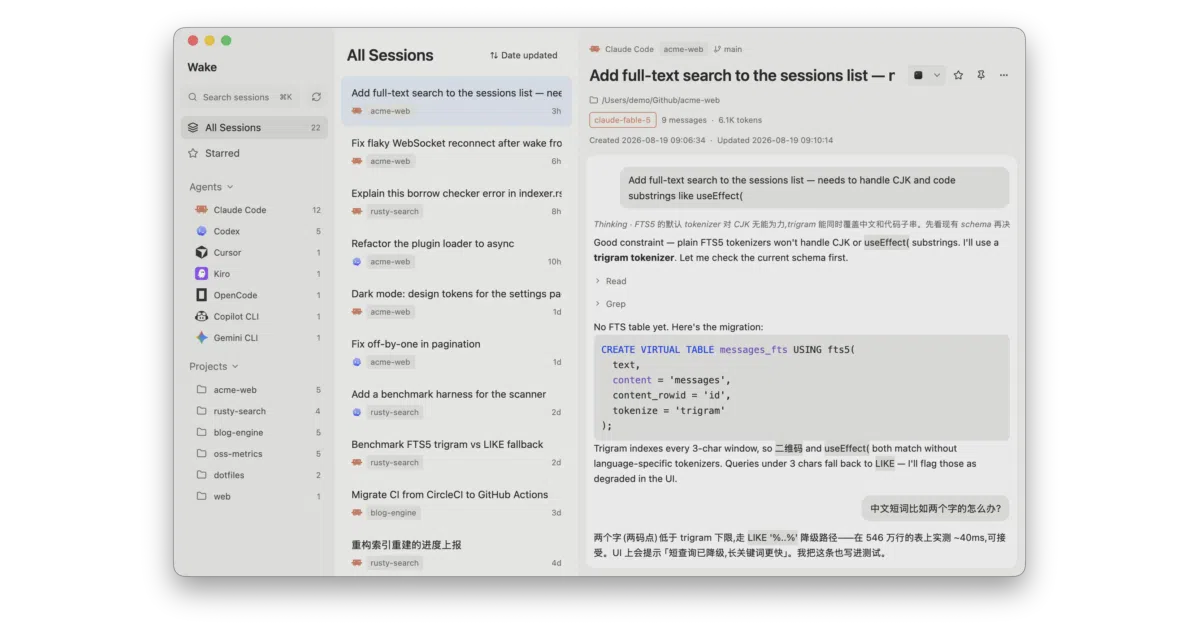The image size is (1200, 630).
Task: Click the more options ellipsis icon
Action: 1004,75
